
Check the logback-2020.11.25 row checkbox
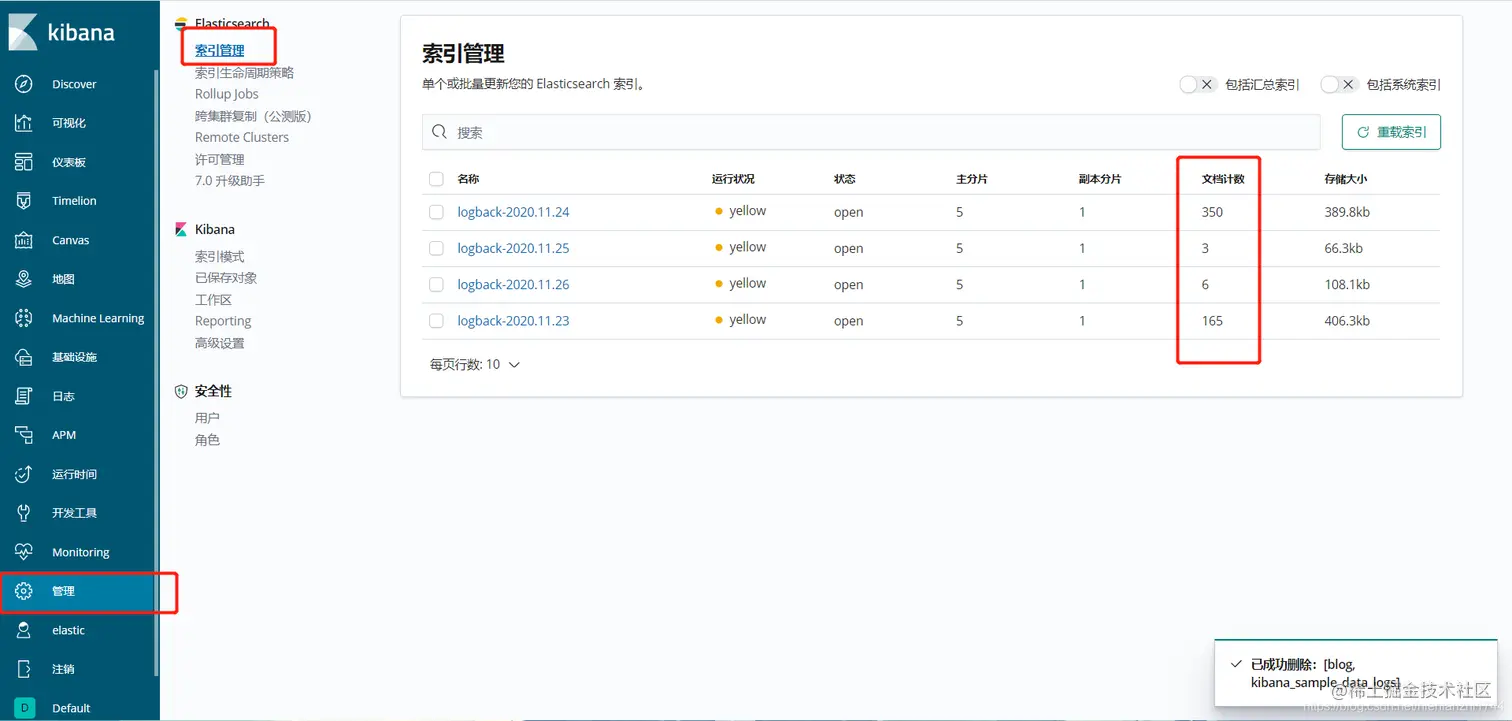click(436, 248)
